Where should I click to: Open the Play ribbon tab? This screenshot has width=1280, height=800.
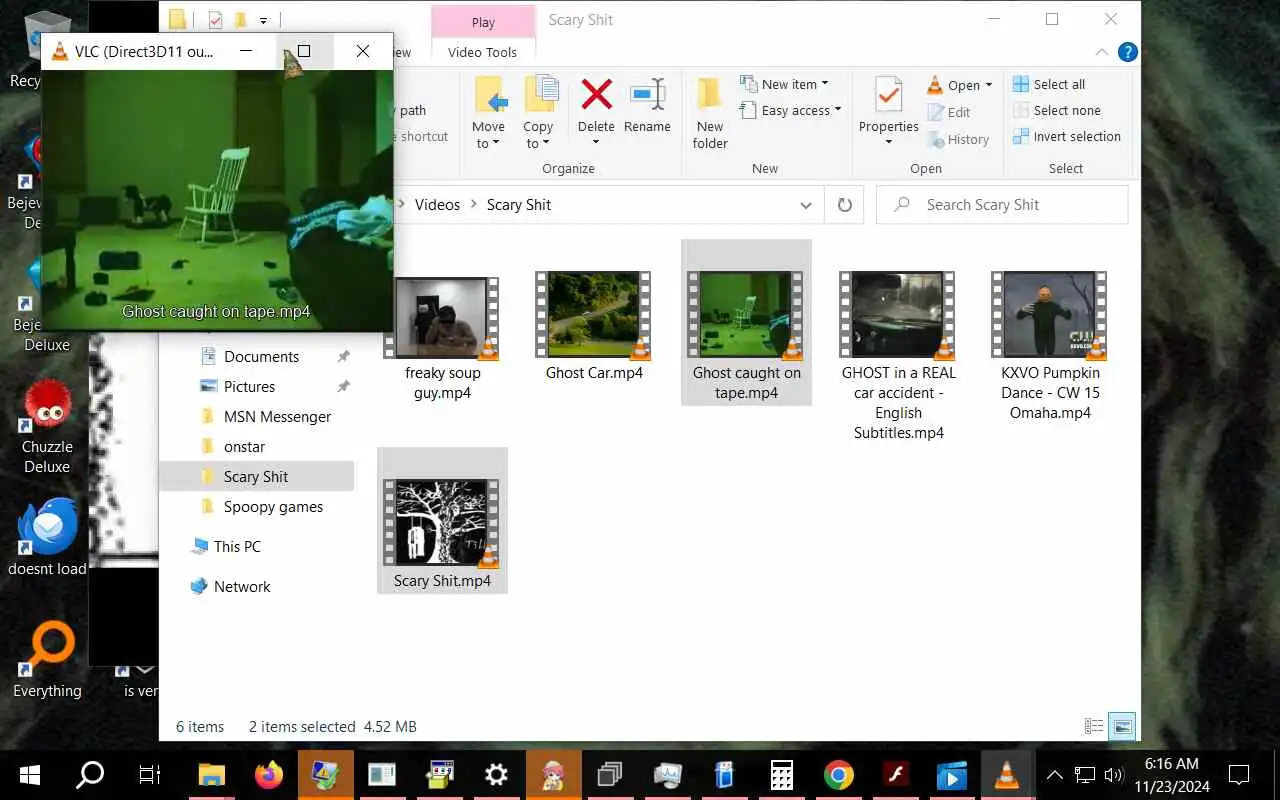[483, 21]
